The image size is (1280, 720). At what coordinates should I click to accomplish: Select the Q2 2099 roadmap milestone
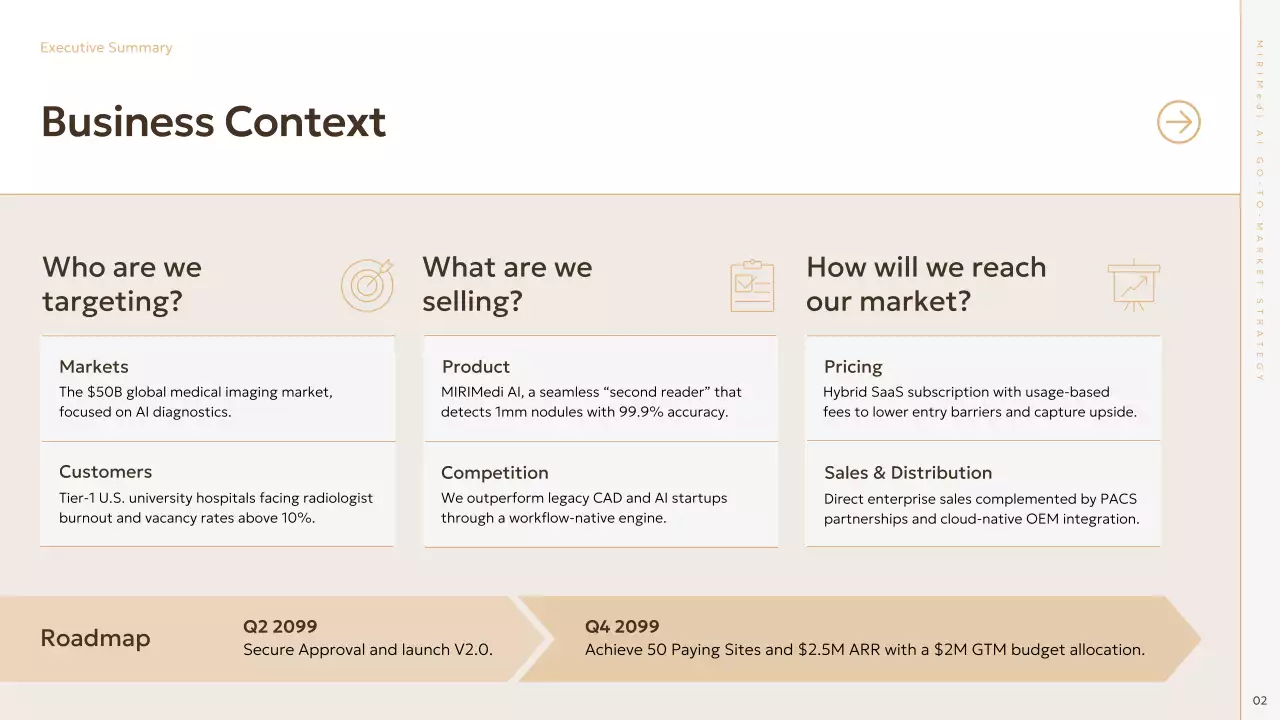point(367,638)
